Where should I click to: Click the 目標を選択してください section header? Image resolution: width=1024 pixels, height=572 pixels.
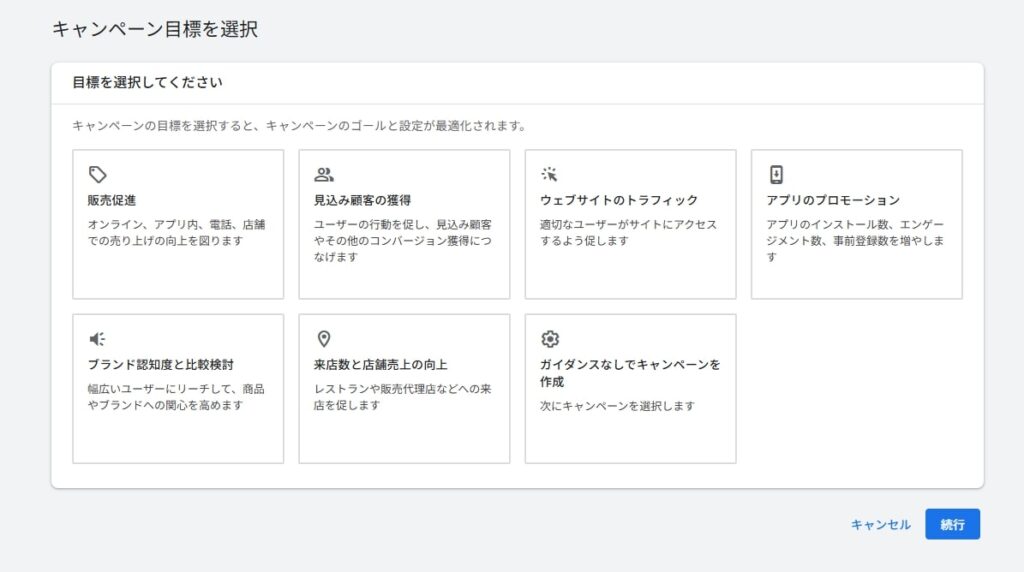[147, 83]
